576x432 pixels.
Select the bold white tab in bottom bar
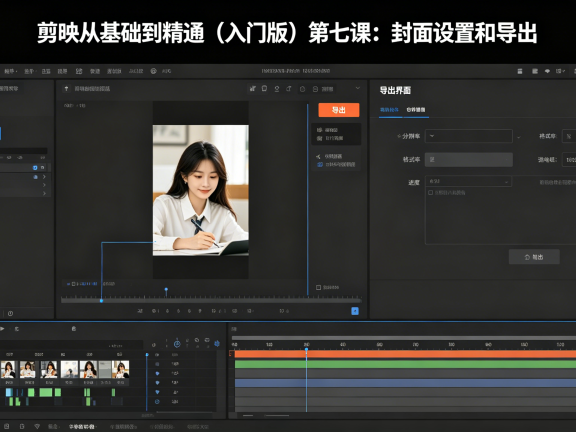(82, 427)
